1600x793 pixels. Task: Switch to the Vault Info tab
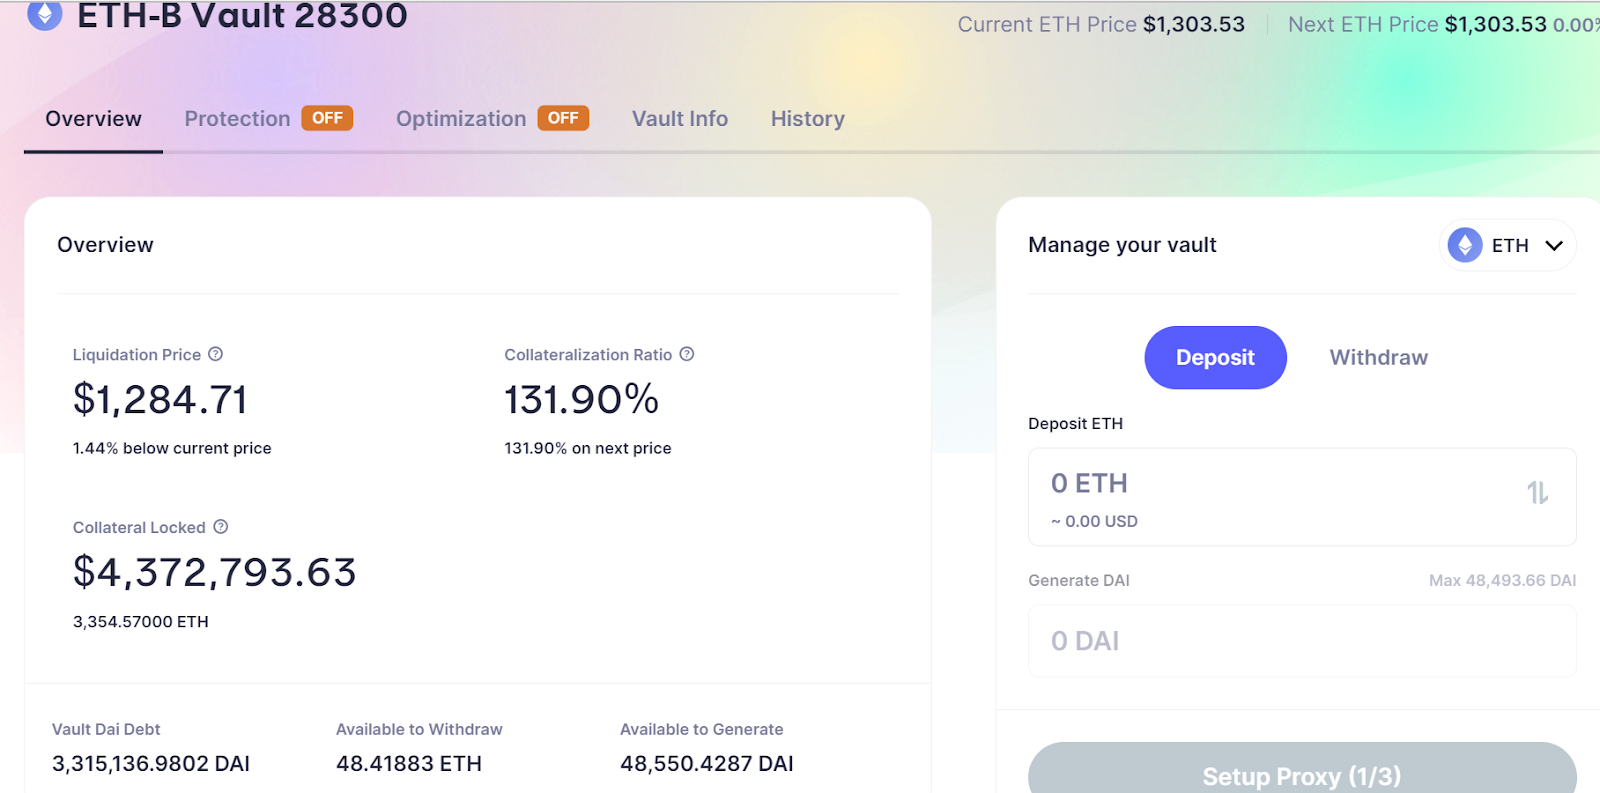point(680,119)
